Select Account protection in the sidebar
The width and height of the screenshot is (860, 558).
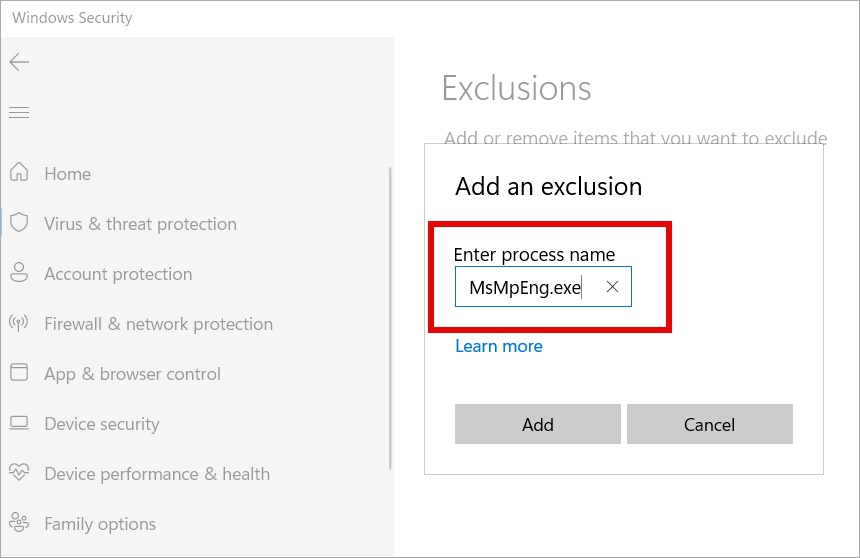(x=118, y=274)
